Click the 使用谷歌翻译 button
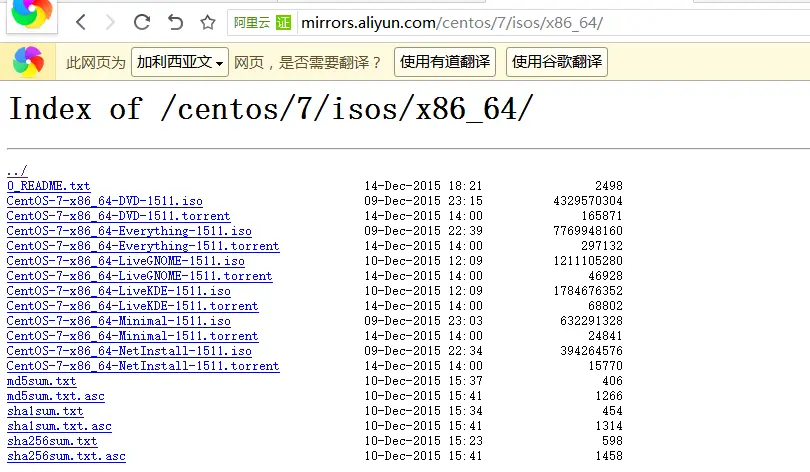The image size is (810, 472). pos(557,62)
